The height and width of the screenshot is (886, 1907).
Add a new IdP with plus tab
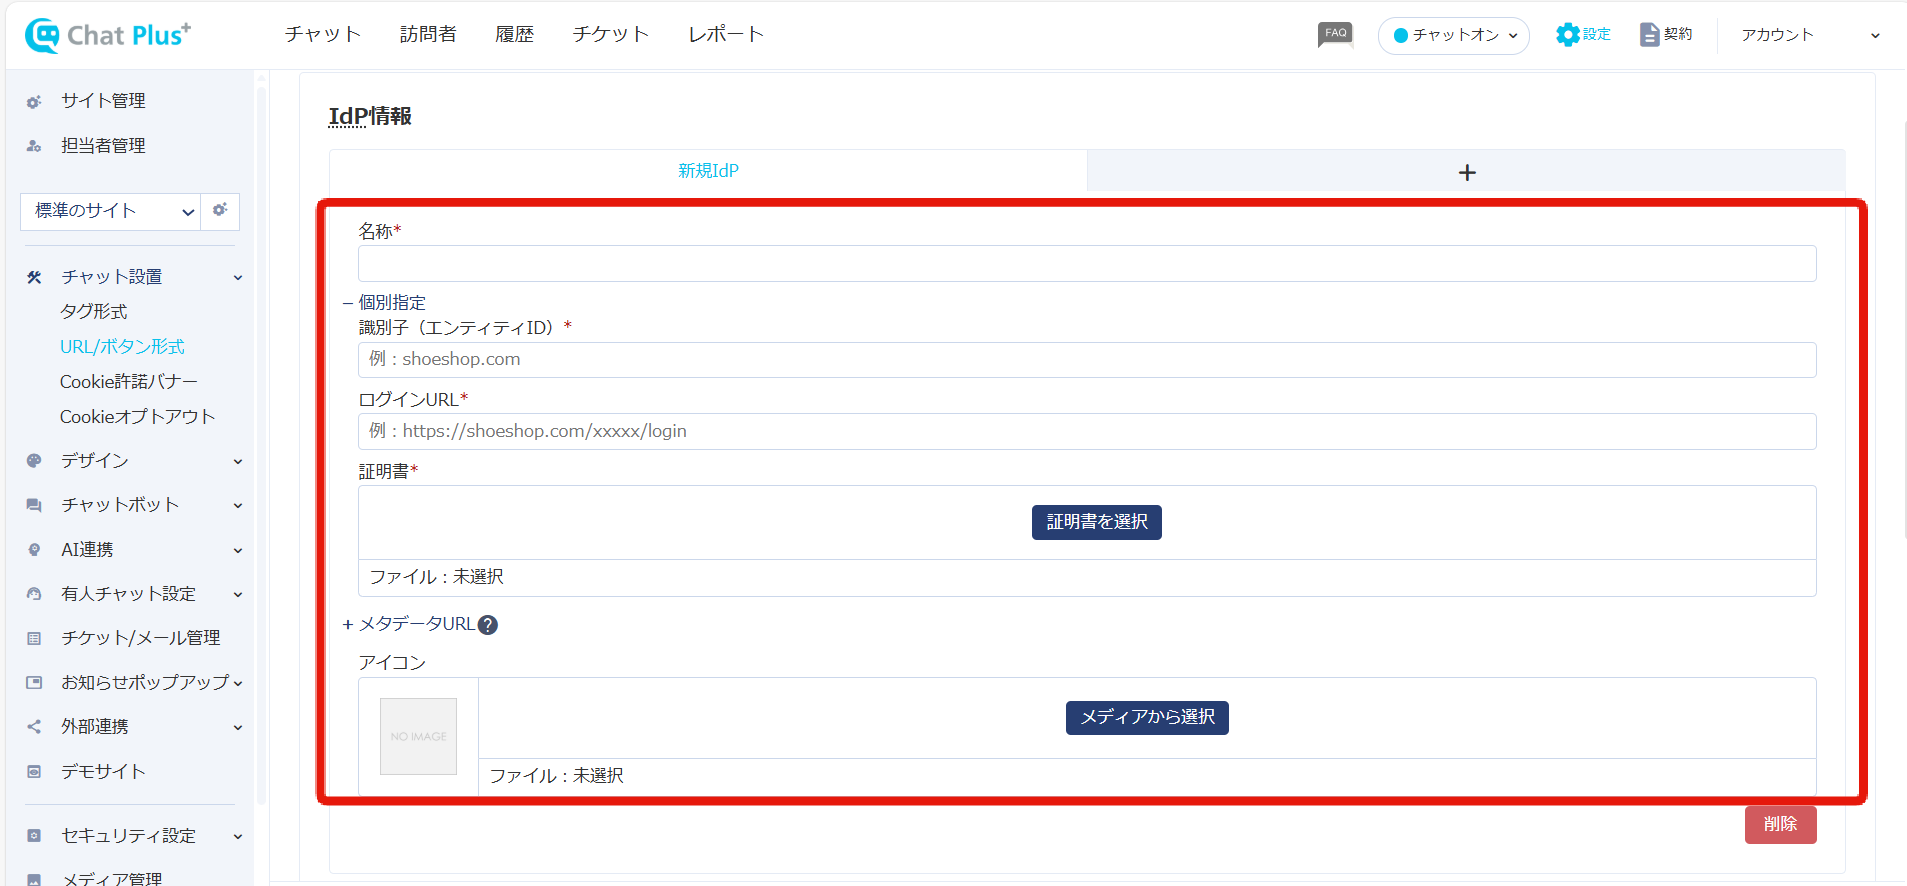(x=1466, y=172)
